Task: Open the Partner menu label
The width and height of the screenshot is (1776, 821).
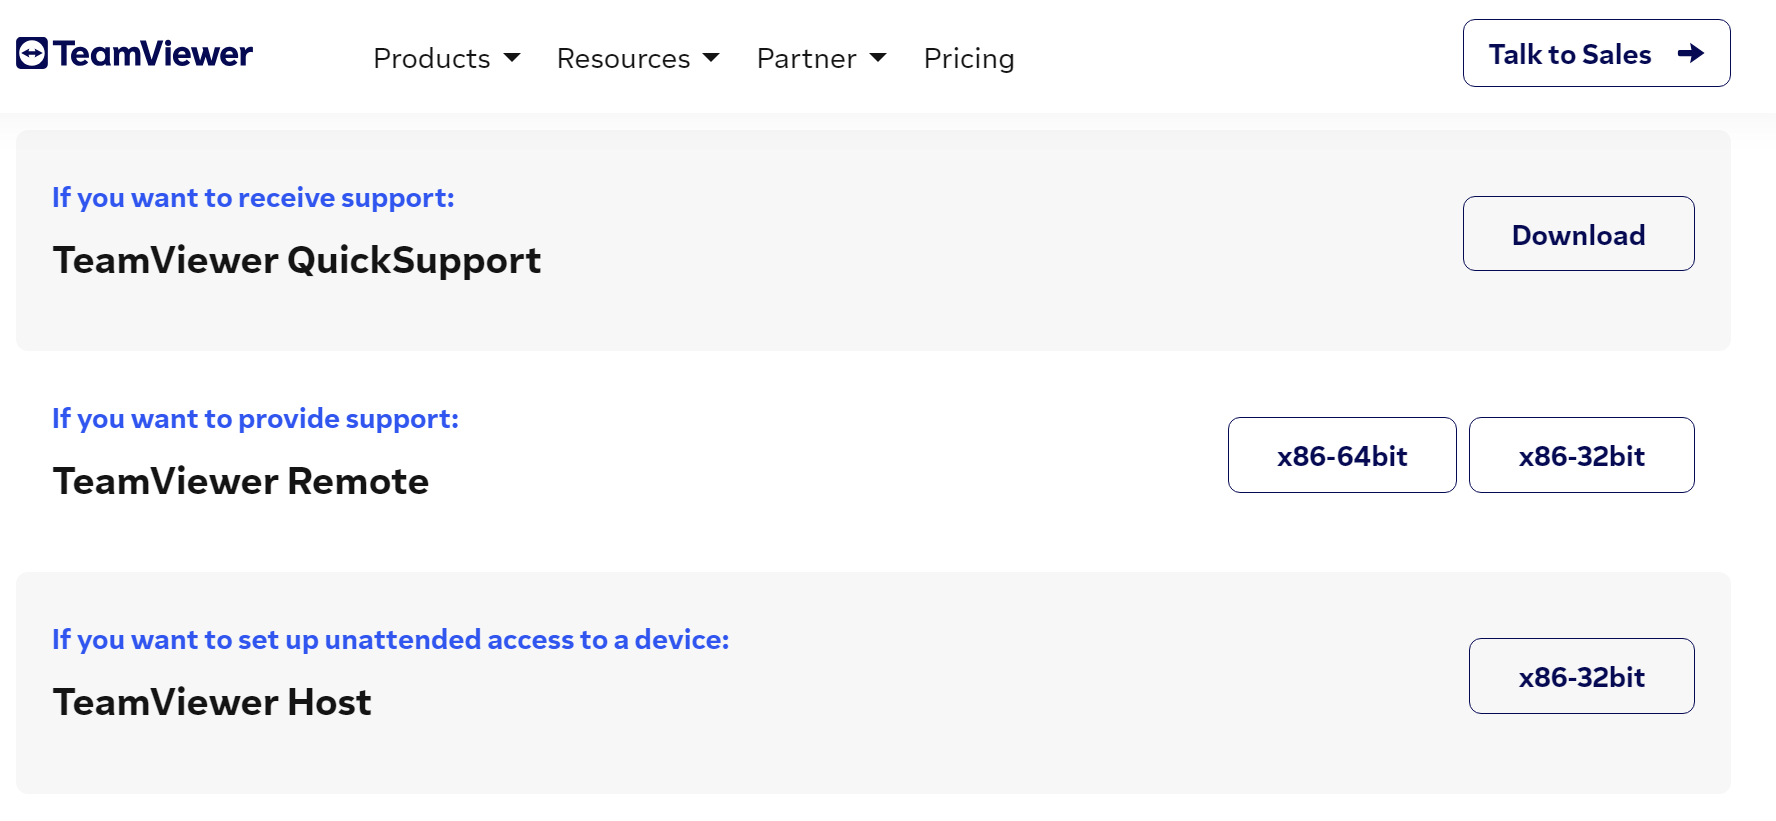Action: point(806,59)
